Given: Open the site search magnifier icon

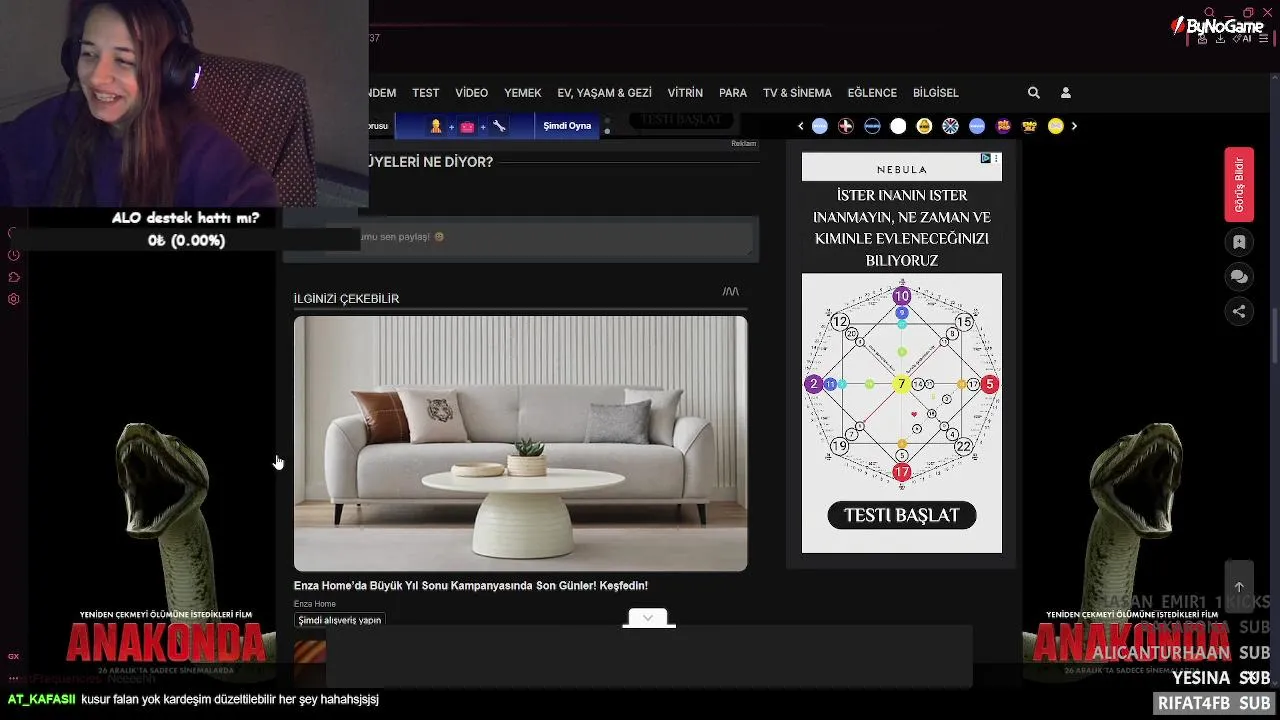Looking at the screenshot, I should tap(1034, 93).
